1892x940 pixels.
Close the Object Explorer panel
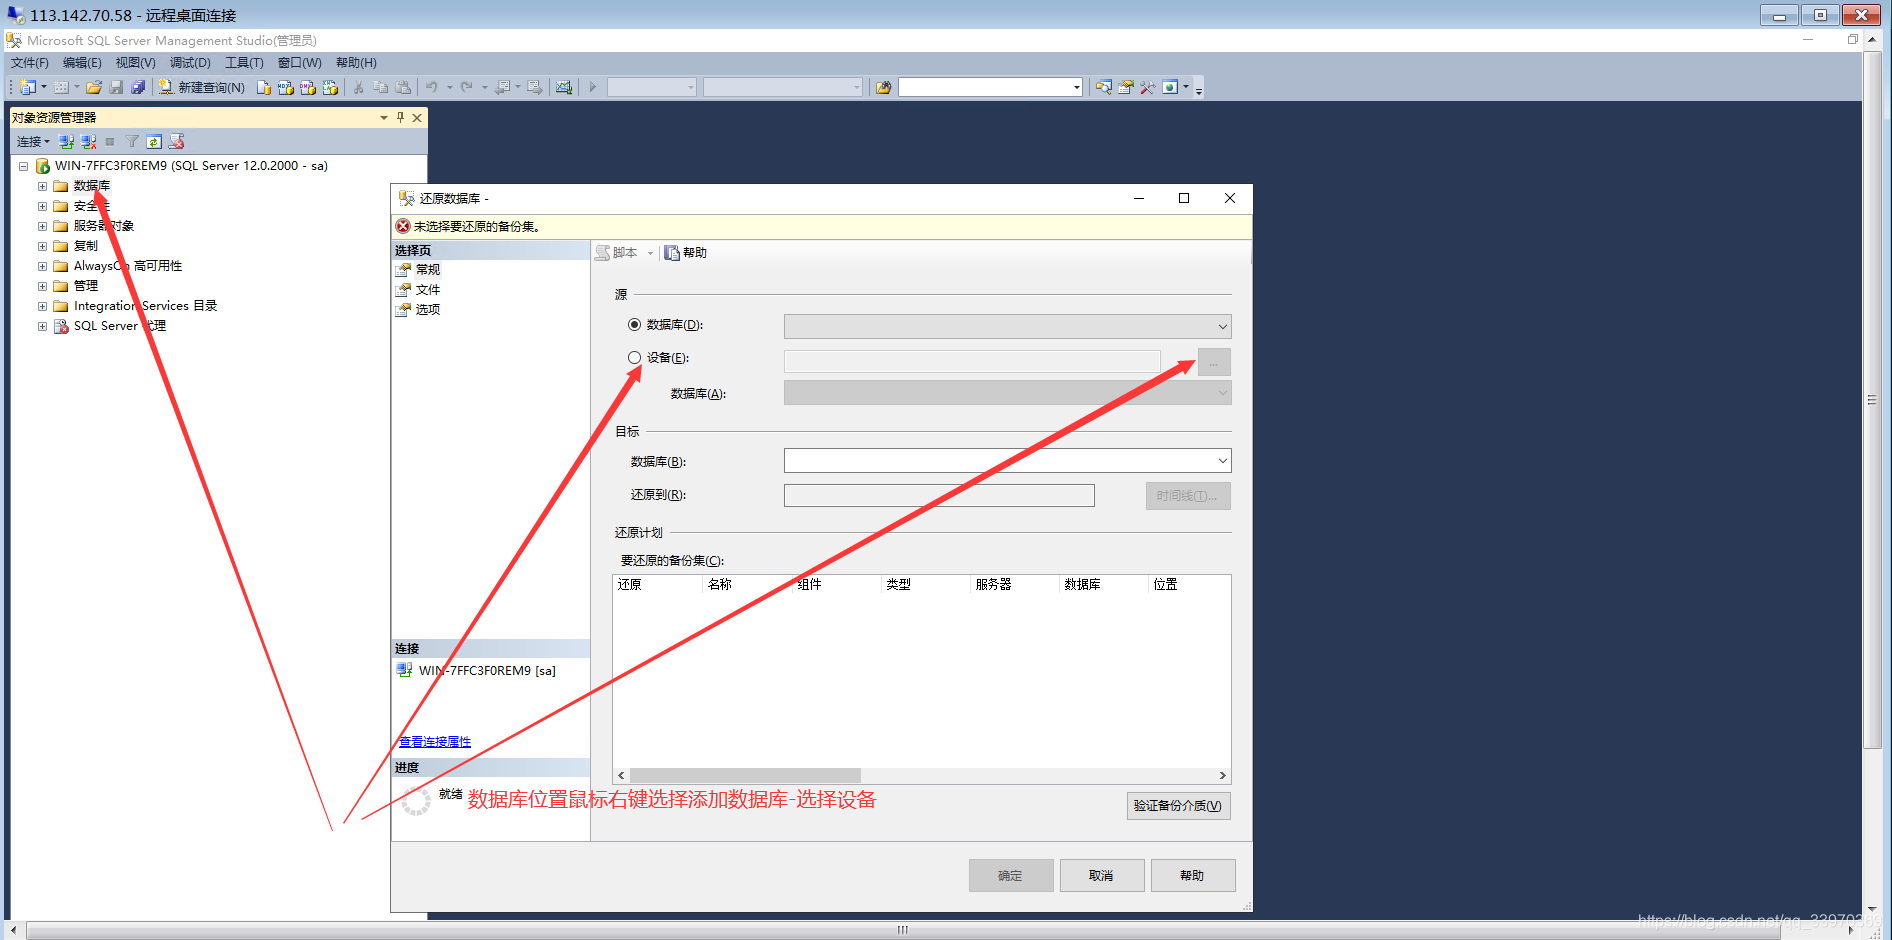point(417,117)
